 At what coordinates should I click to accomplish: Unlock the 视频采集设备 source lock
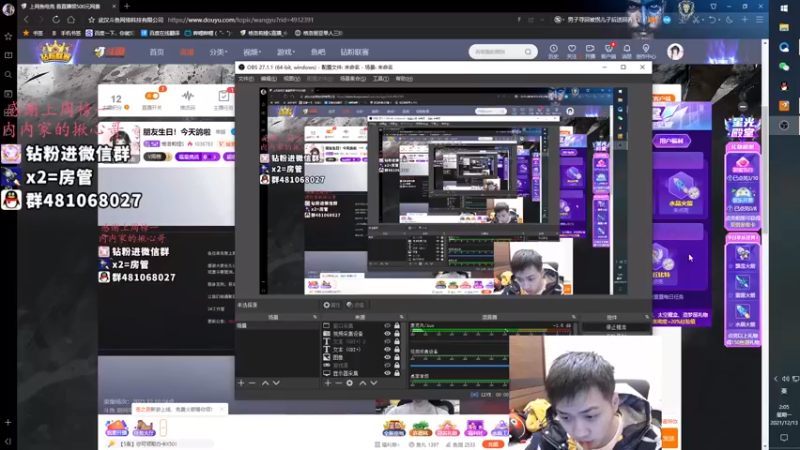[397, 333]
